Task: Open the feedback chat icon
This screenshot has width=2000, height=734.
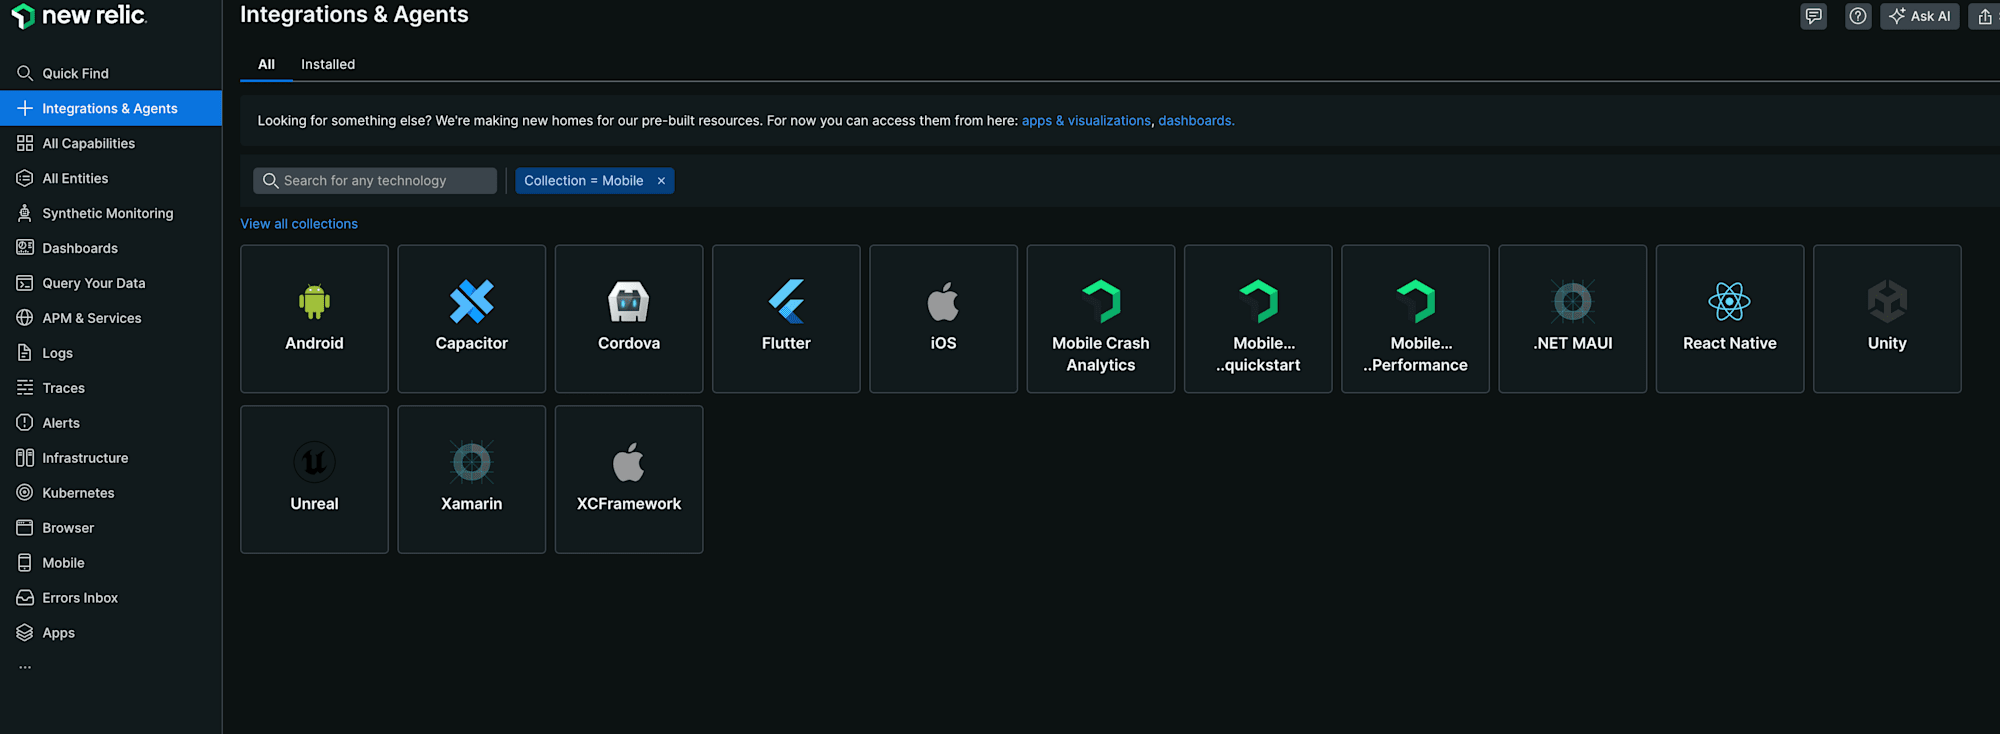Action: click(1814, 16)
